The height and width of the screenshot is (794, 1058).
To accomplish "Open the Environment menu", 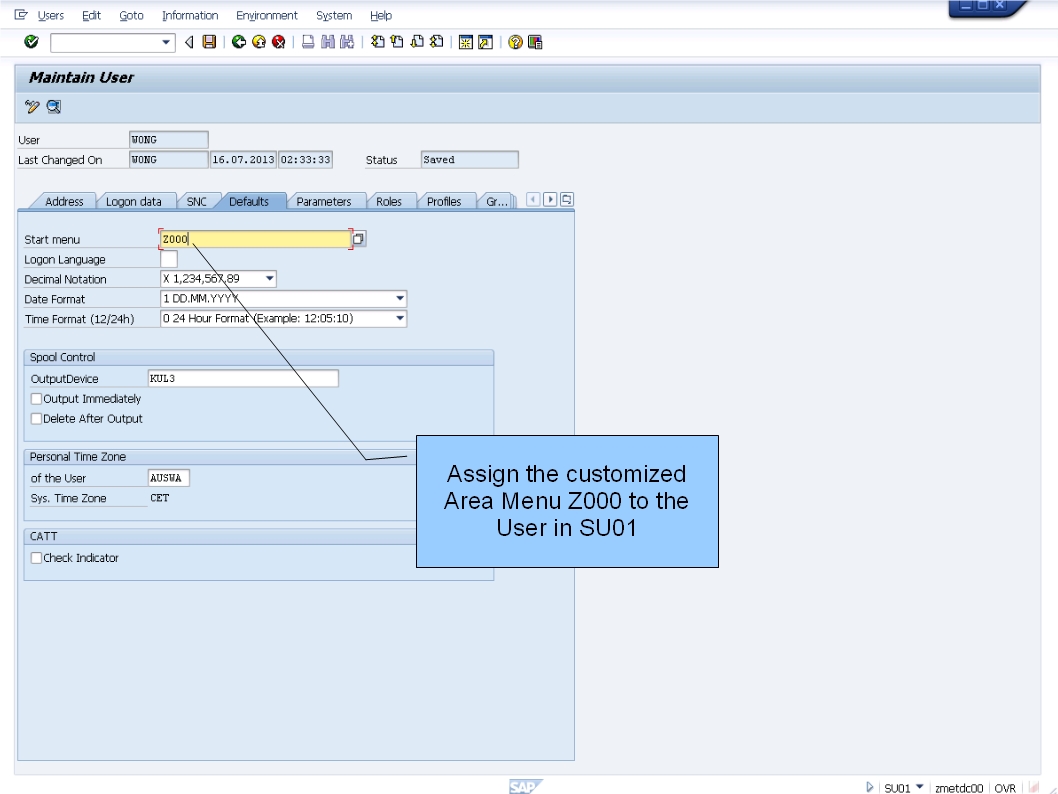I will click(x=267, y=15).
